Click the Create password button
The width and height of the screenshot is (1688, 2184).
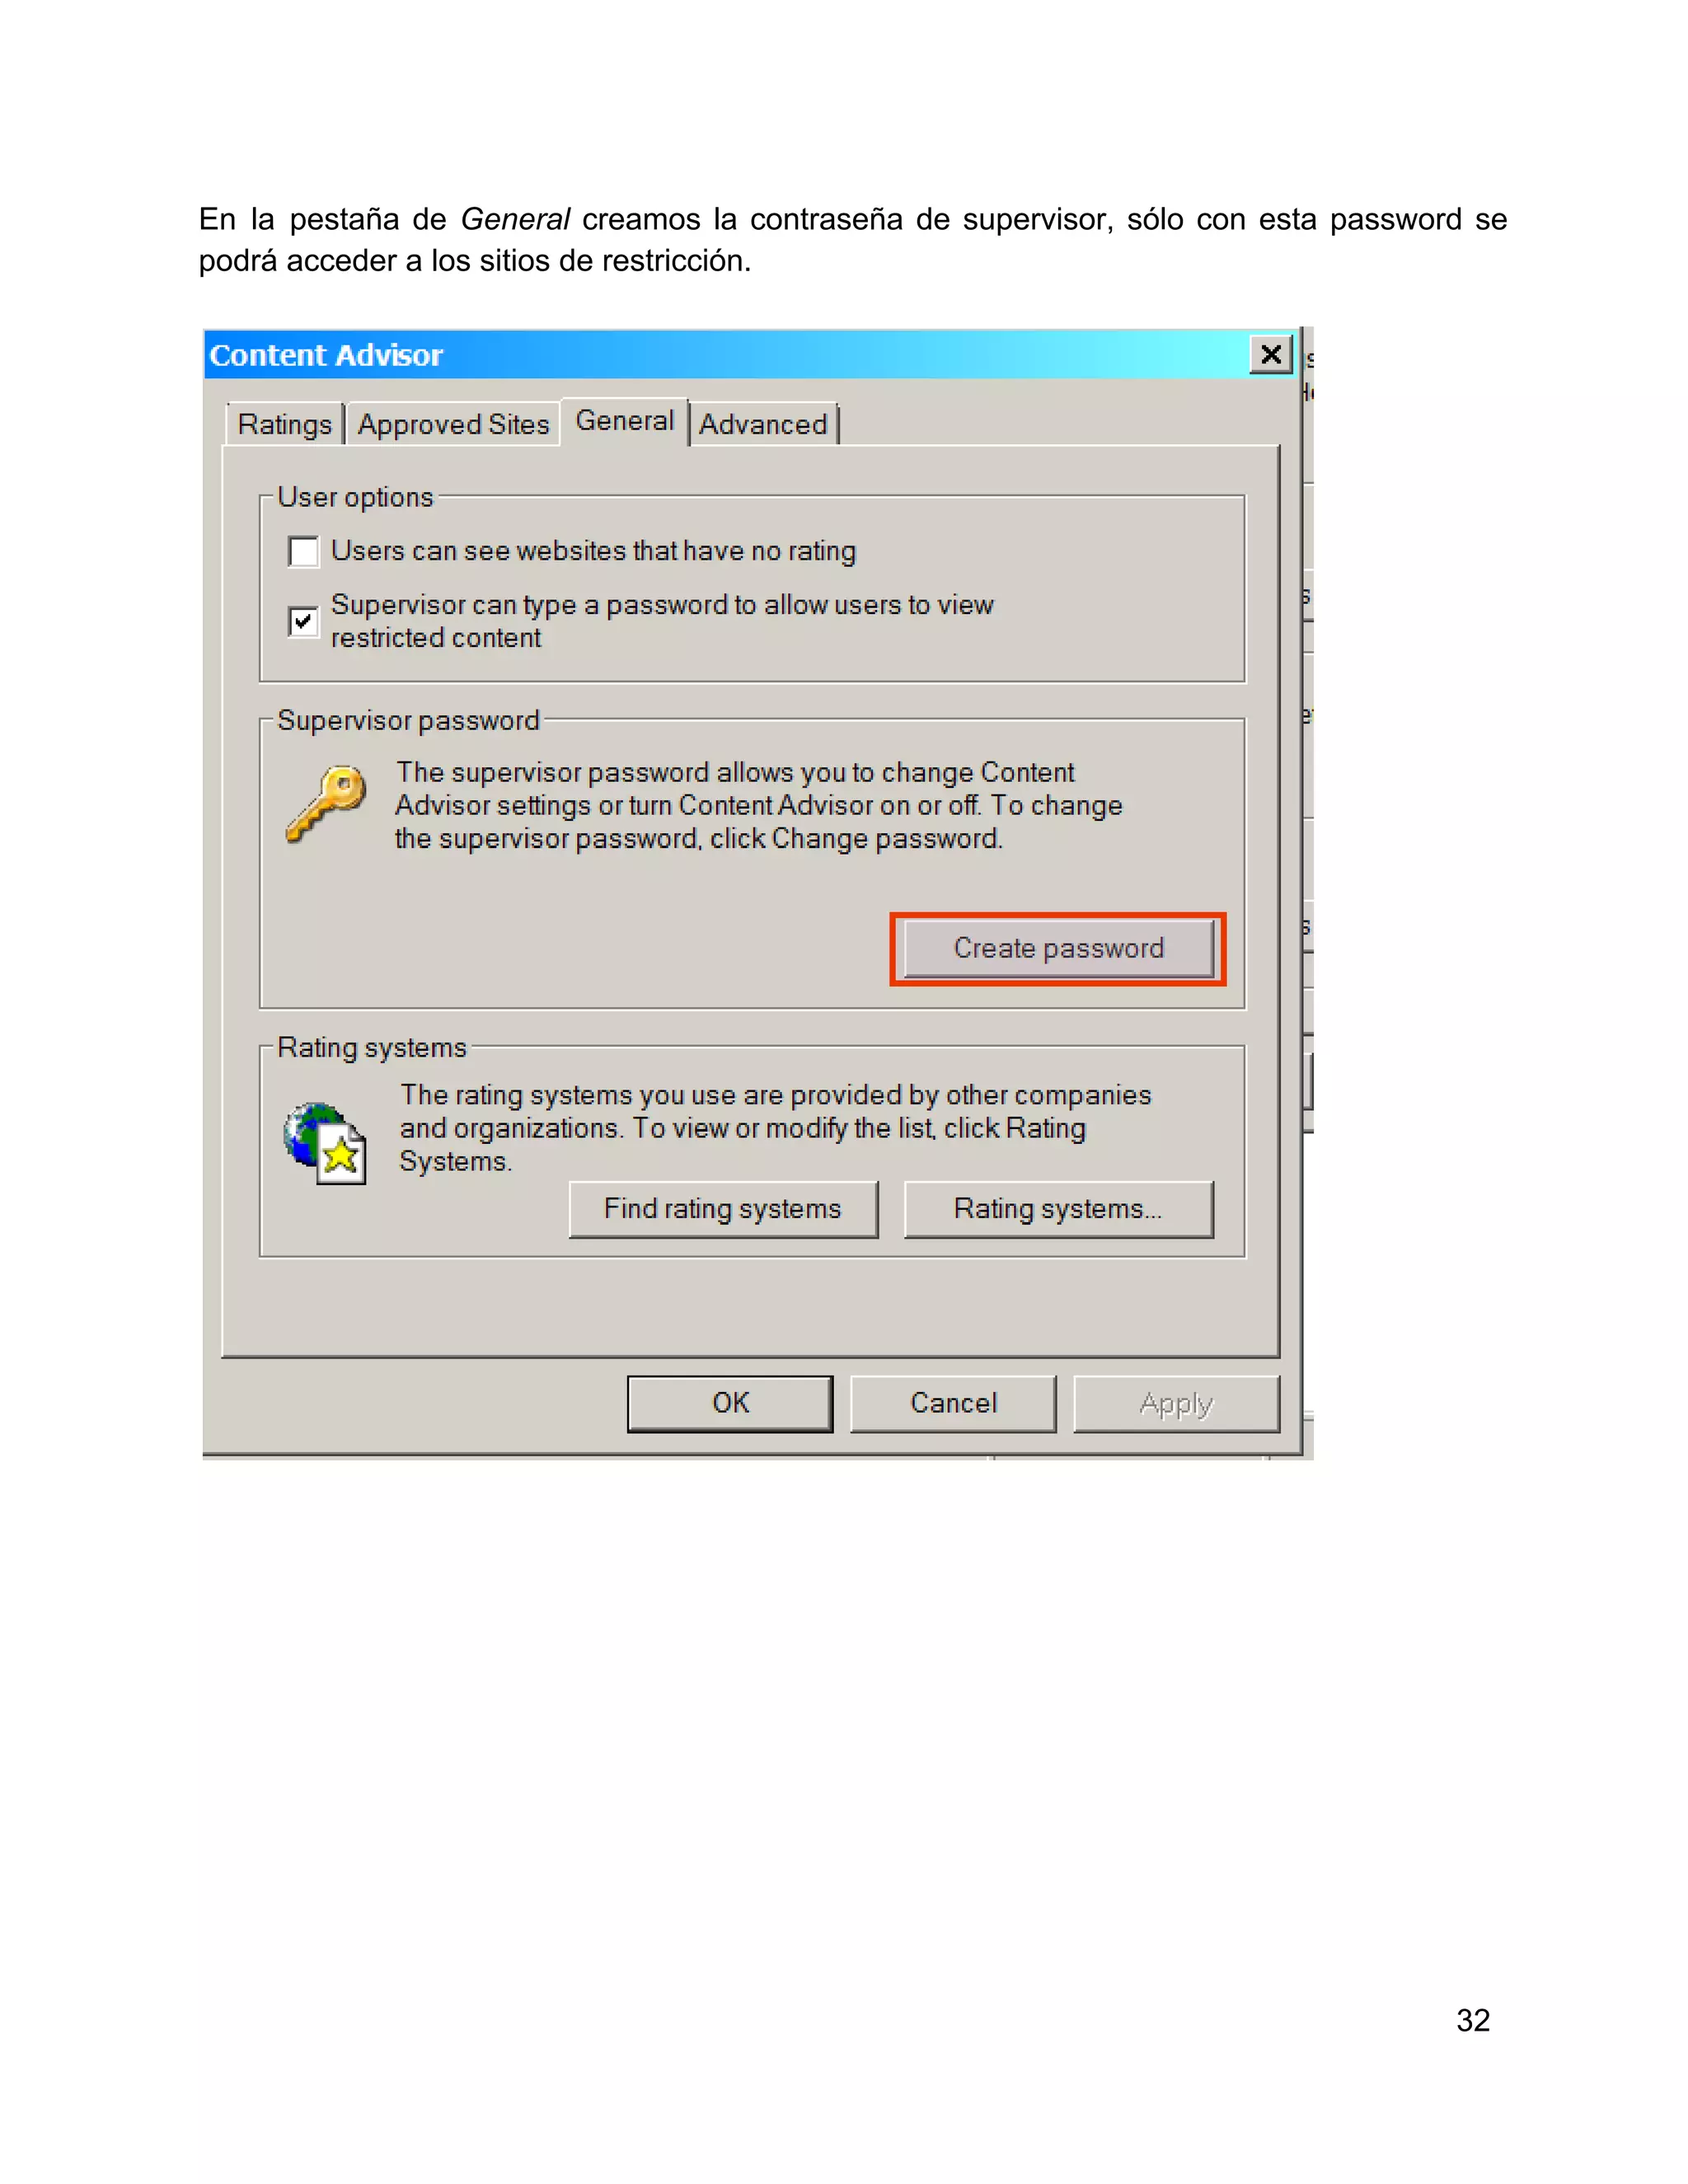[x=1059, y=948]
